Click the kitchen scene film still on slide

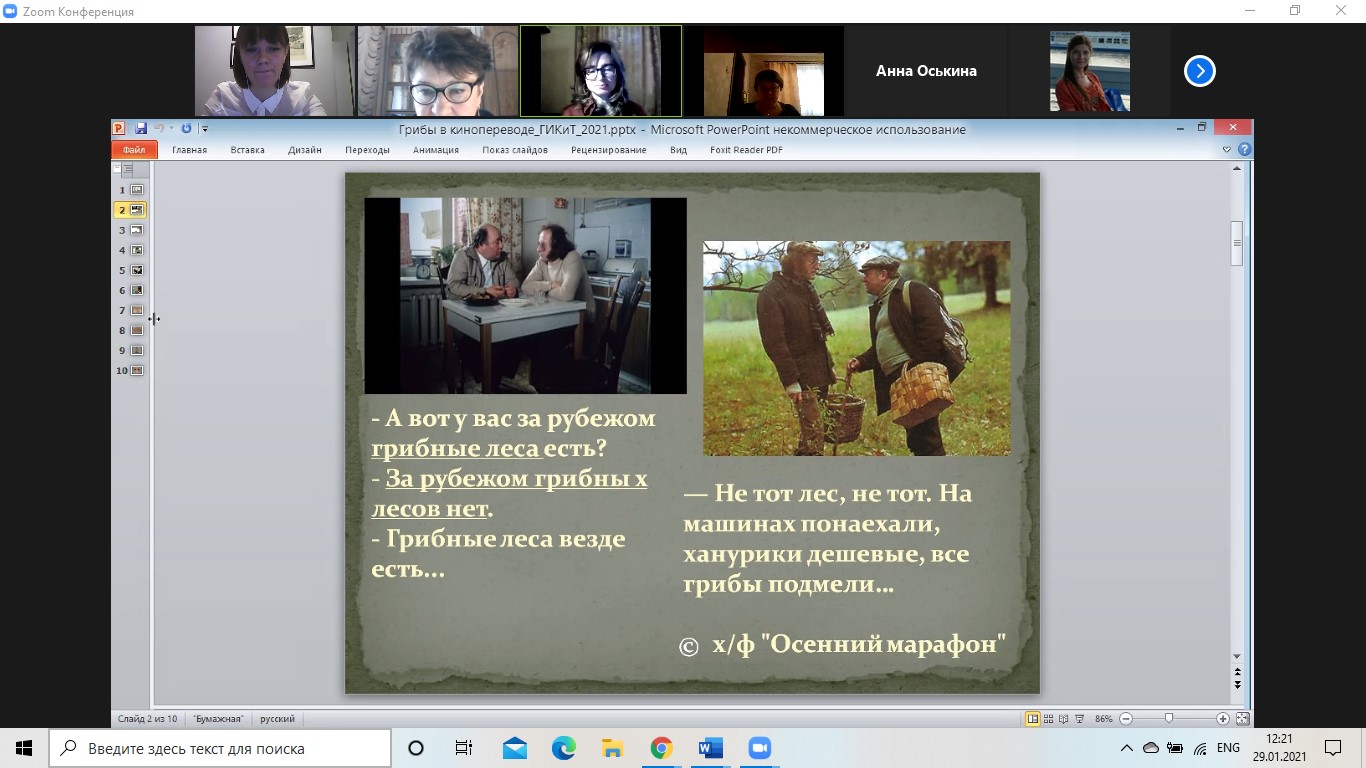coord(525,295)
